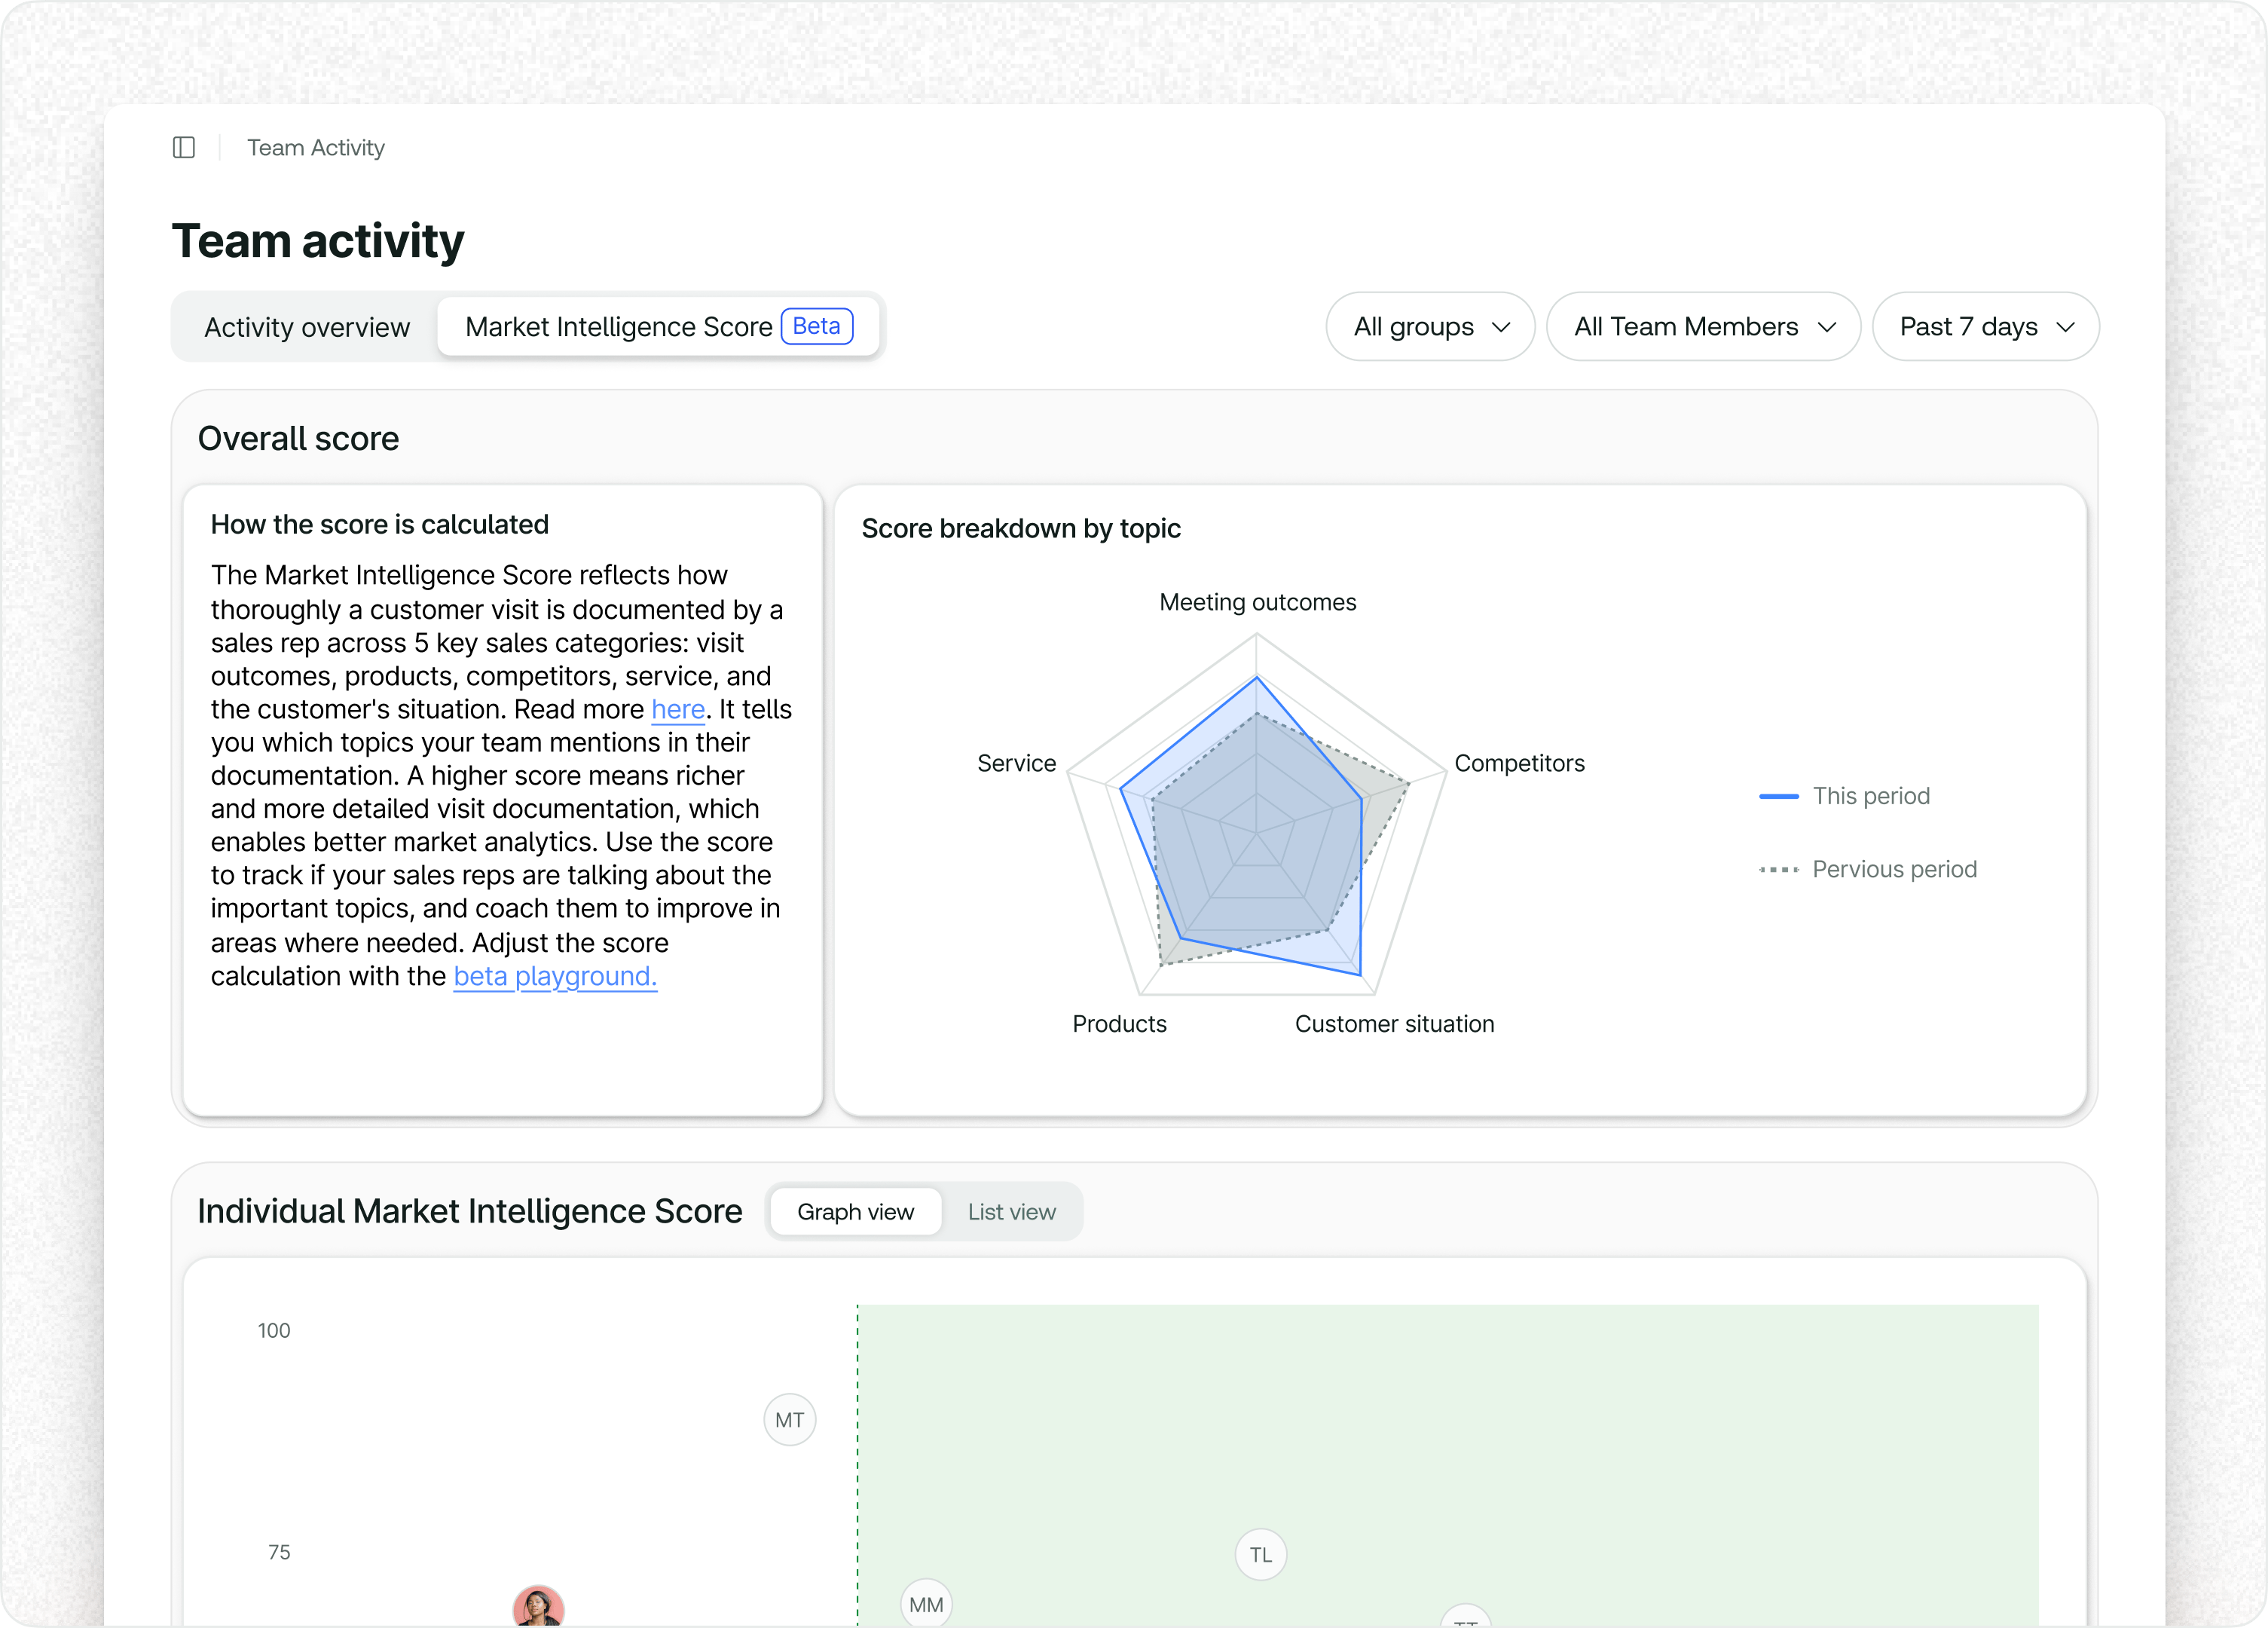Toggle the Pervious period dotted legend

(1867, 869)
